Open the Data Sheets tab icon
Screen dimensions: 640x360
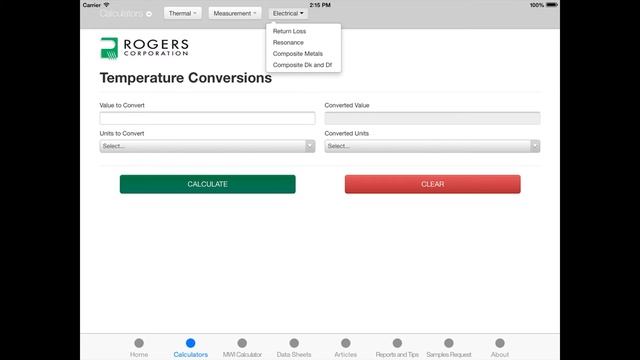coord(294,343)
